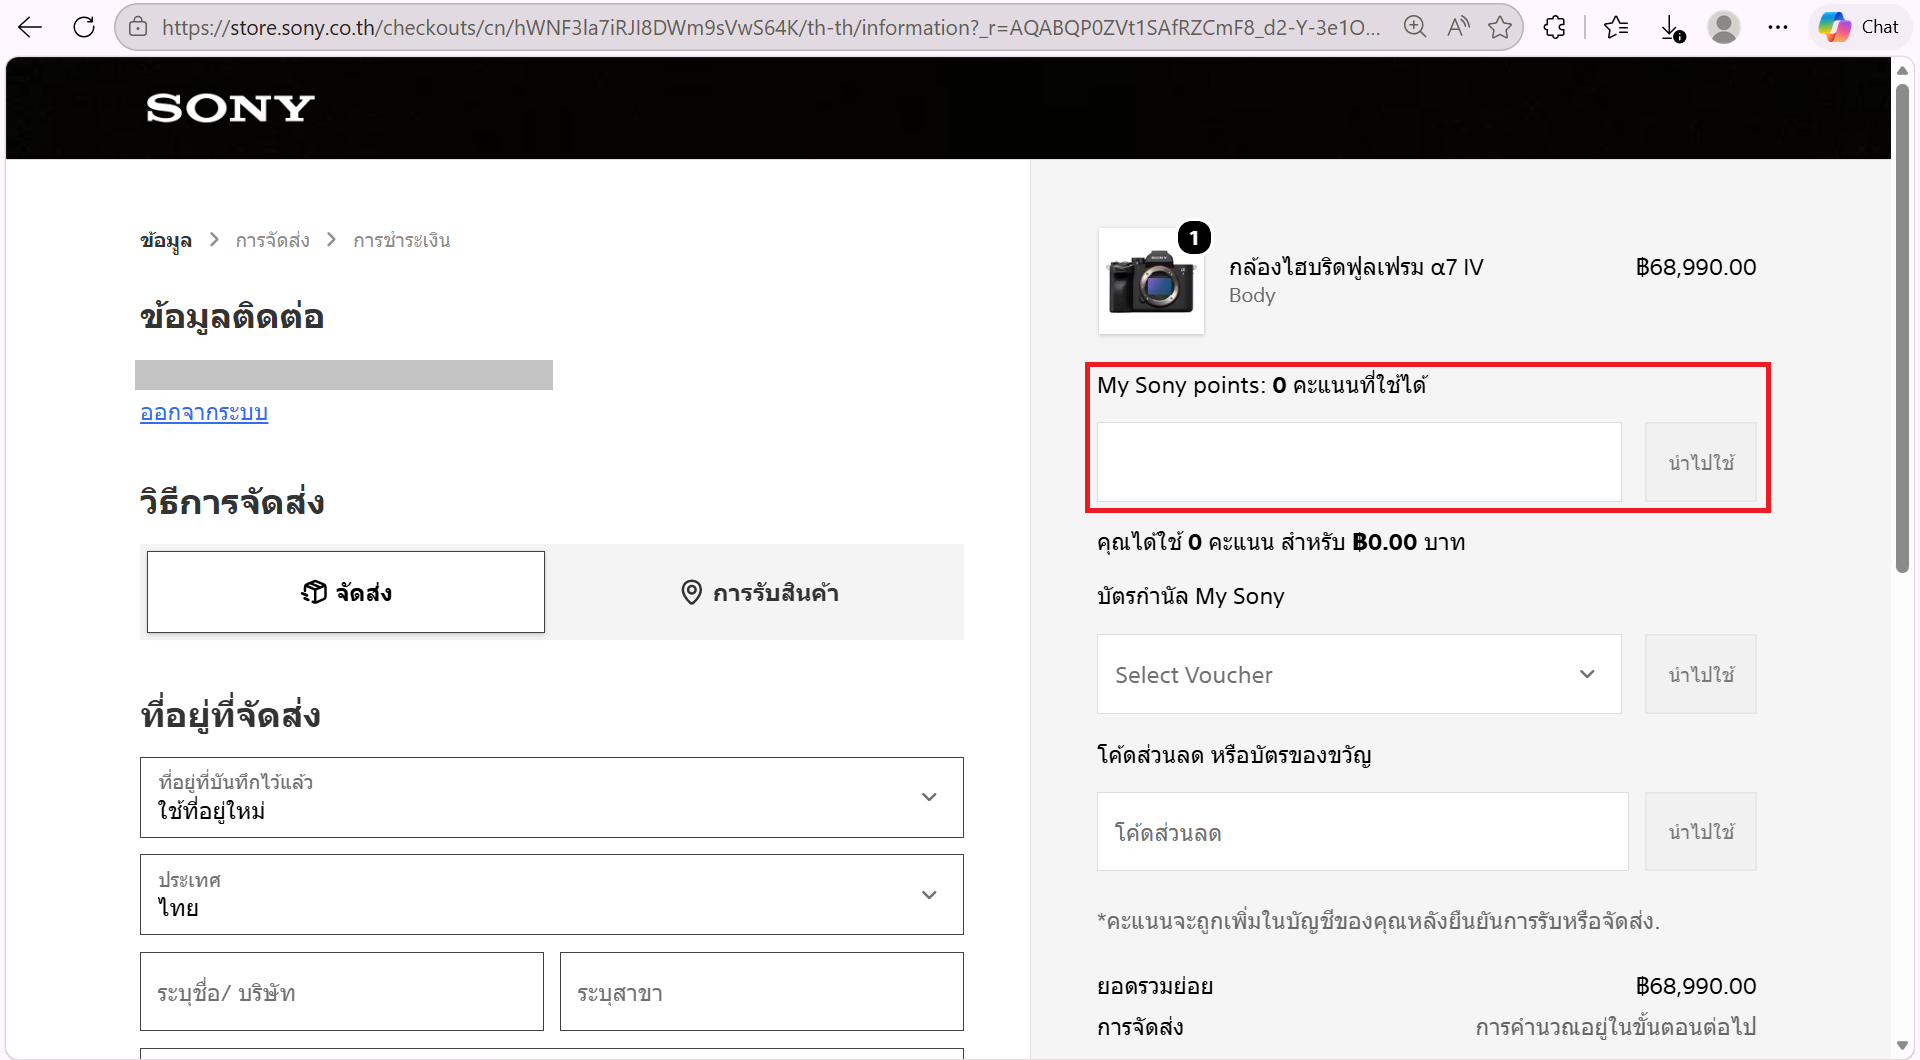Click the บัตรกำนัล My Sony label
This screenshot has height=1060, width=1920.
click(1190, 596)
